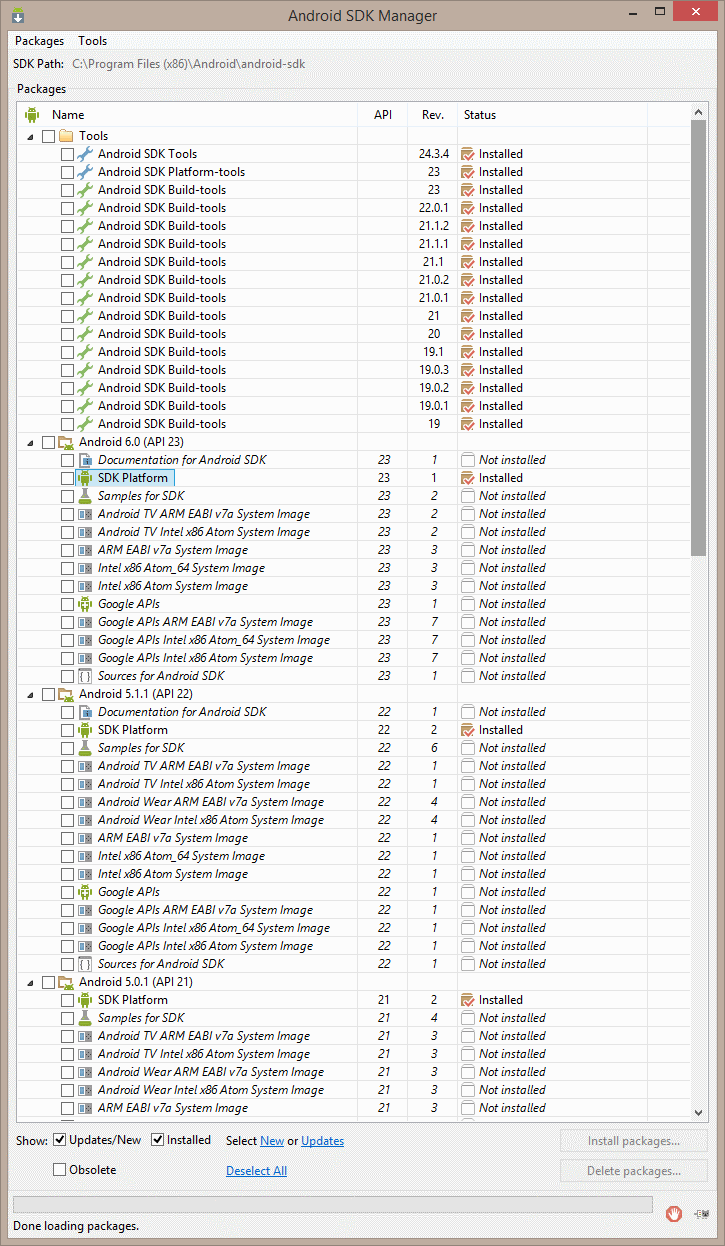Check the API 23 SDK Platform checkbox
Viewport: 725px width, 1246px height.
(67, 478)
